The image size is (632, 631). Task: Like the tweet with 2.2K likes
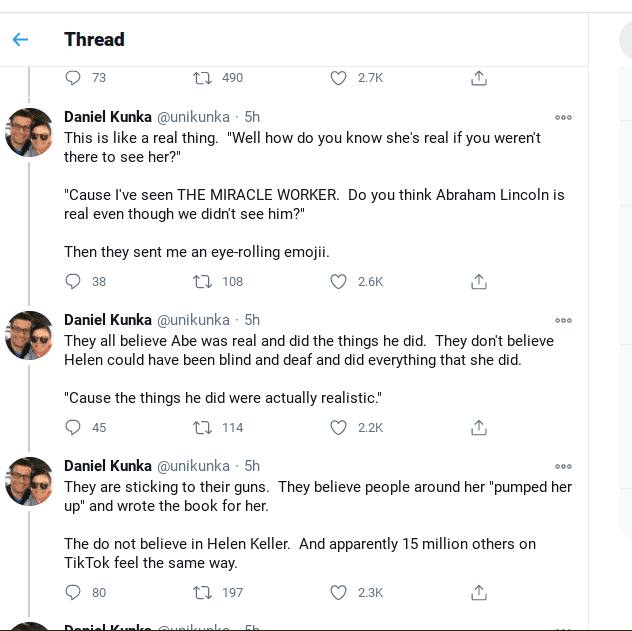pos(338,428)
